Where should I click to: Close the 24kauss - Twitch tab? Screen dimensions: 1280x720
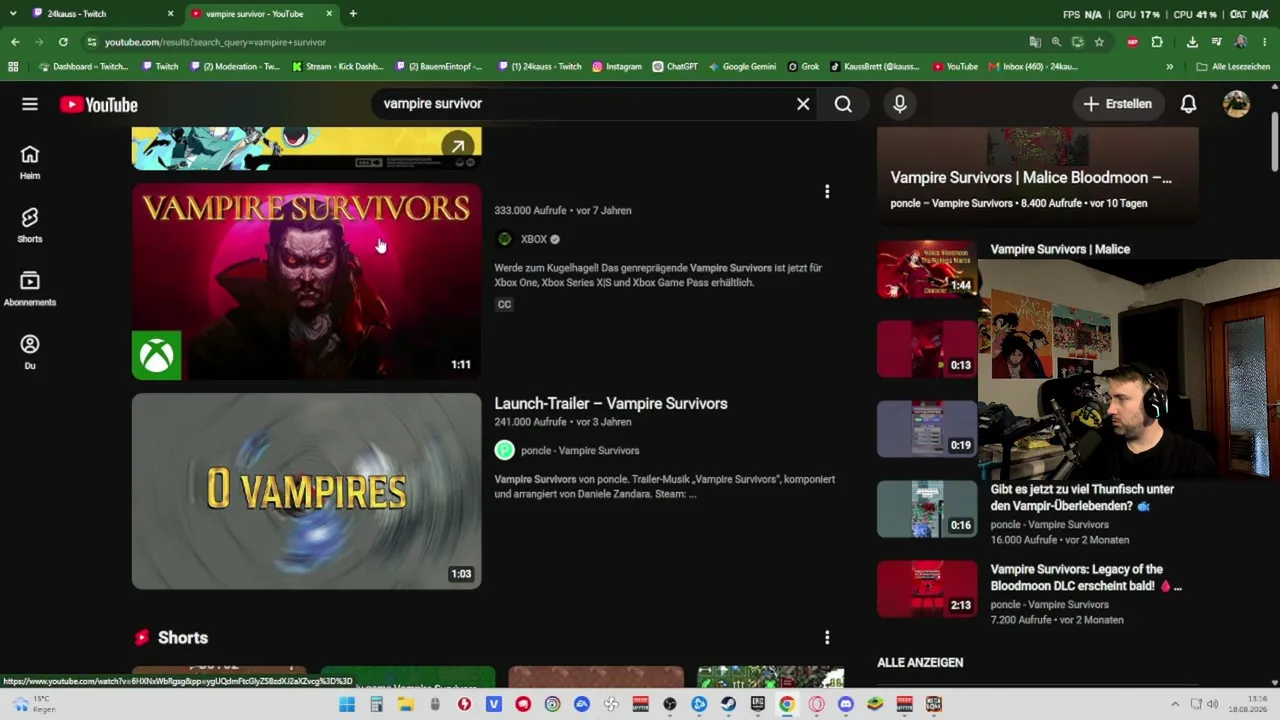click(x=170, y=14)
